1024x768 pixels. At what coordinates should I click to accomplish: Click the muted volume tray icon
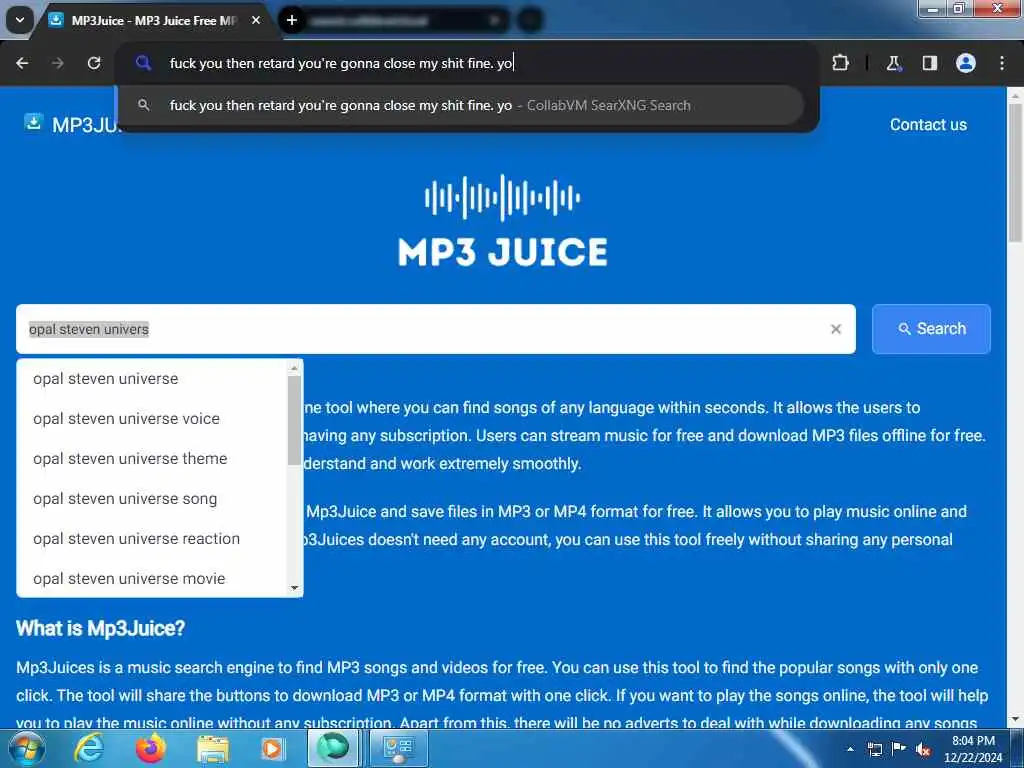pos(923,750)
